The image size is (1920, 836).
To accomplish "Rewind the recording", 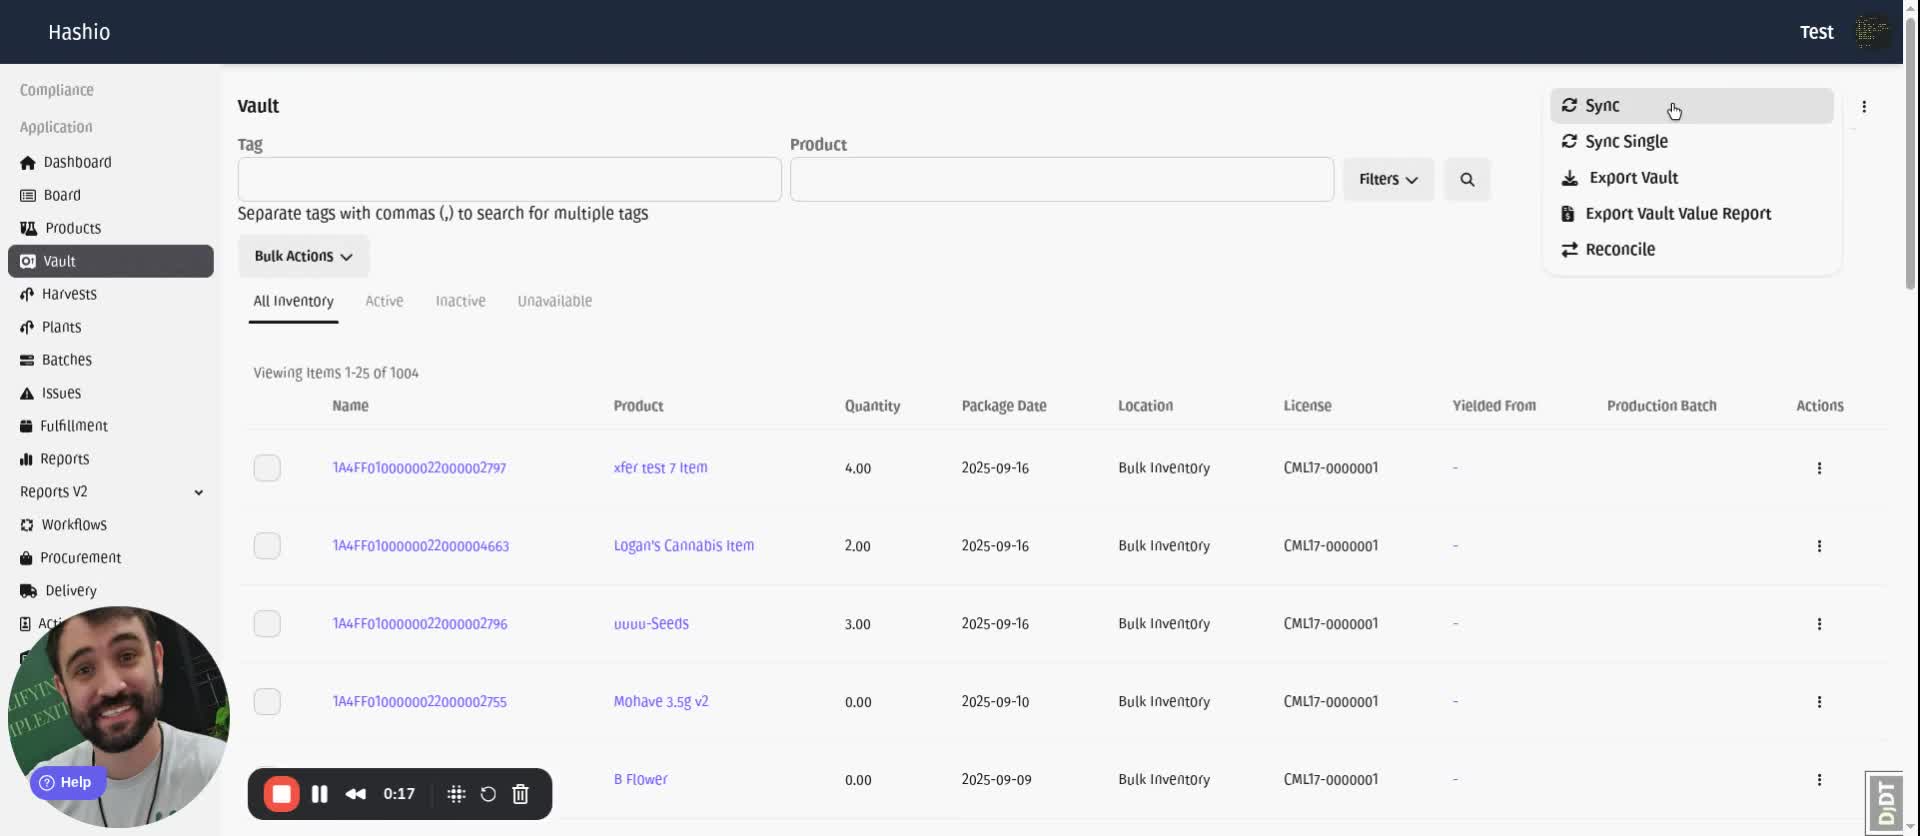I will [x=356, y=794].
